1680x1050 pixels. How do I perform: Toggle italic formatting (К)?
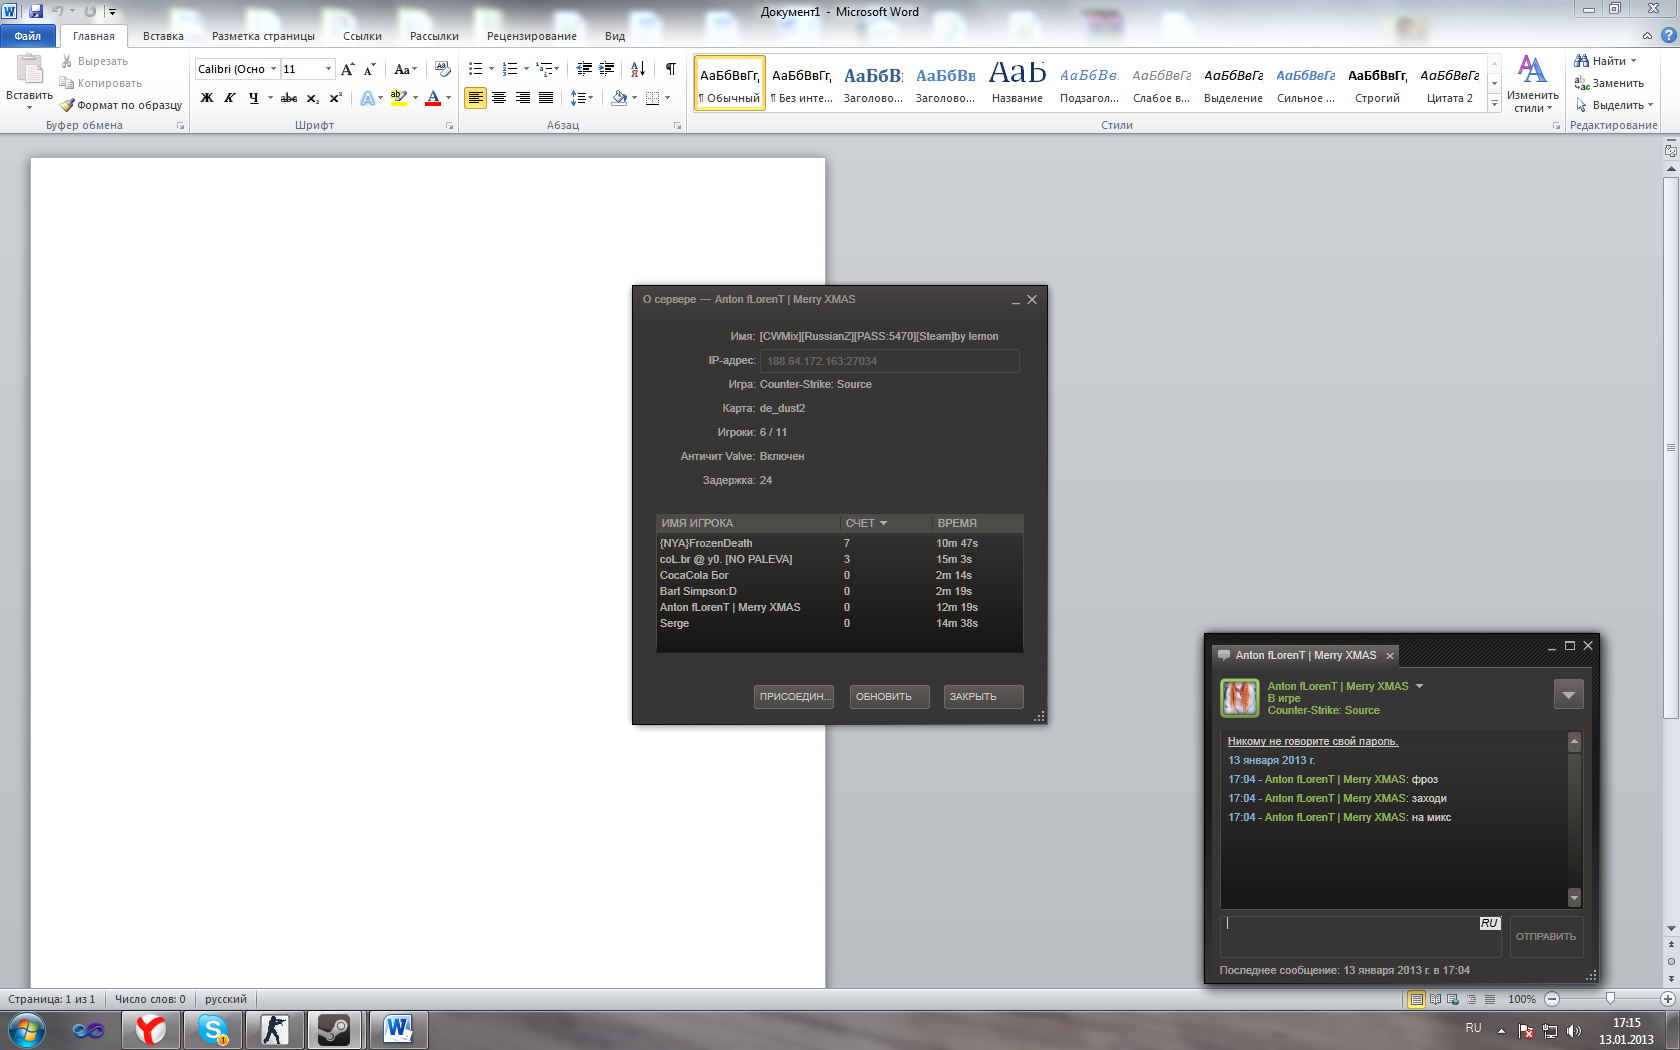click(x=230, y=98)
